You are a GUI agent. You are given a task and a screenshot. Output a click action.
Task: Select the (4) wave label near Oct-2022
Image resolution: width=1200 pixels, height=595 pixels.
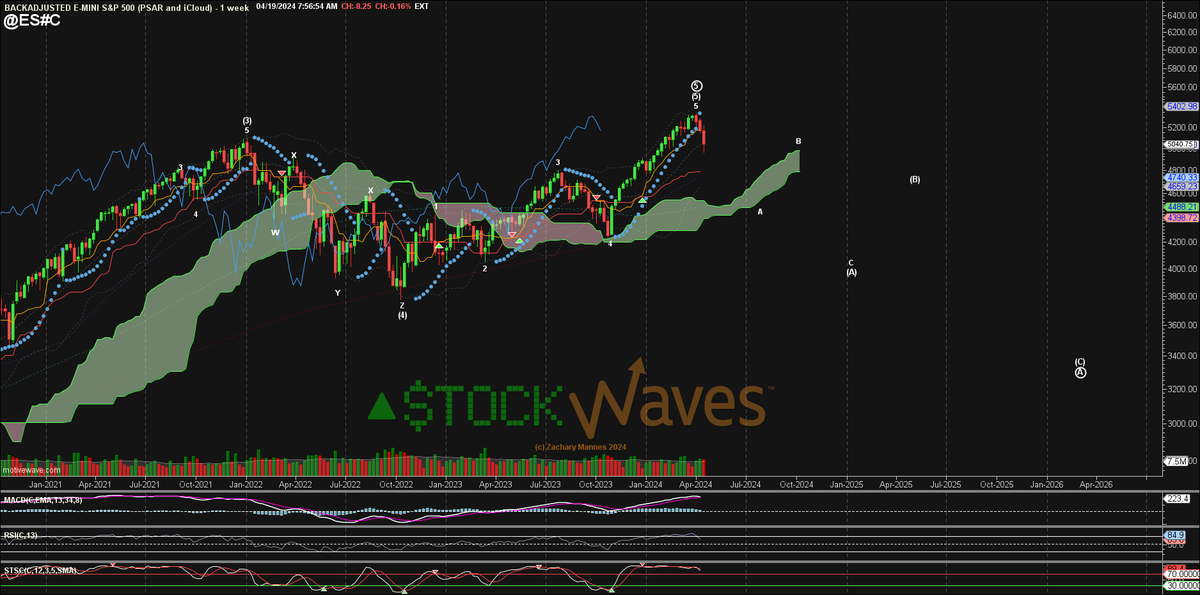pos(402,315)
